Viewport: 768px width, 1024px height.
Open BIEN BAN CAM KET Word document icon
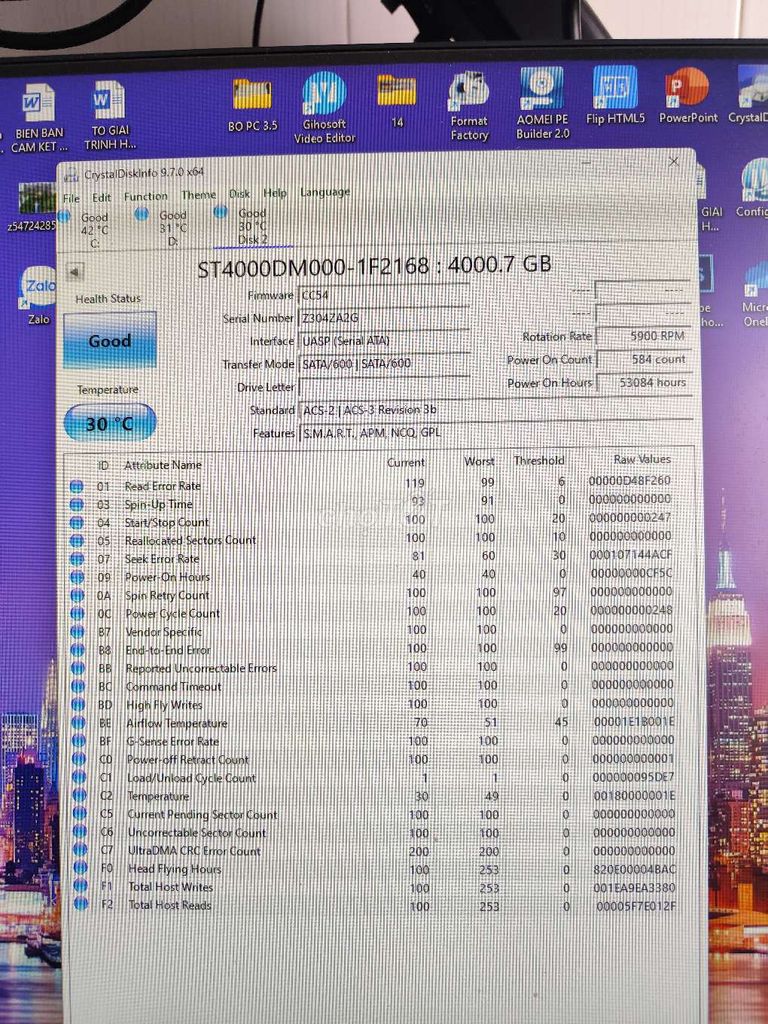(x=38, y=118)
